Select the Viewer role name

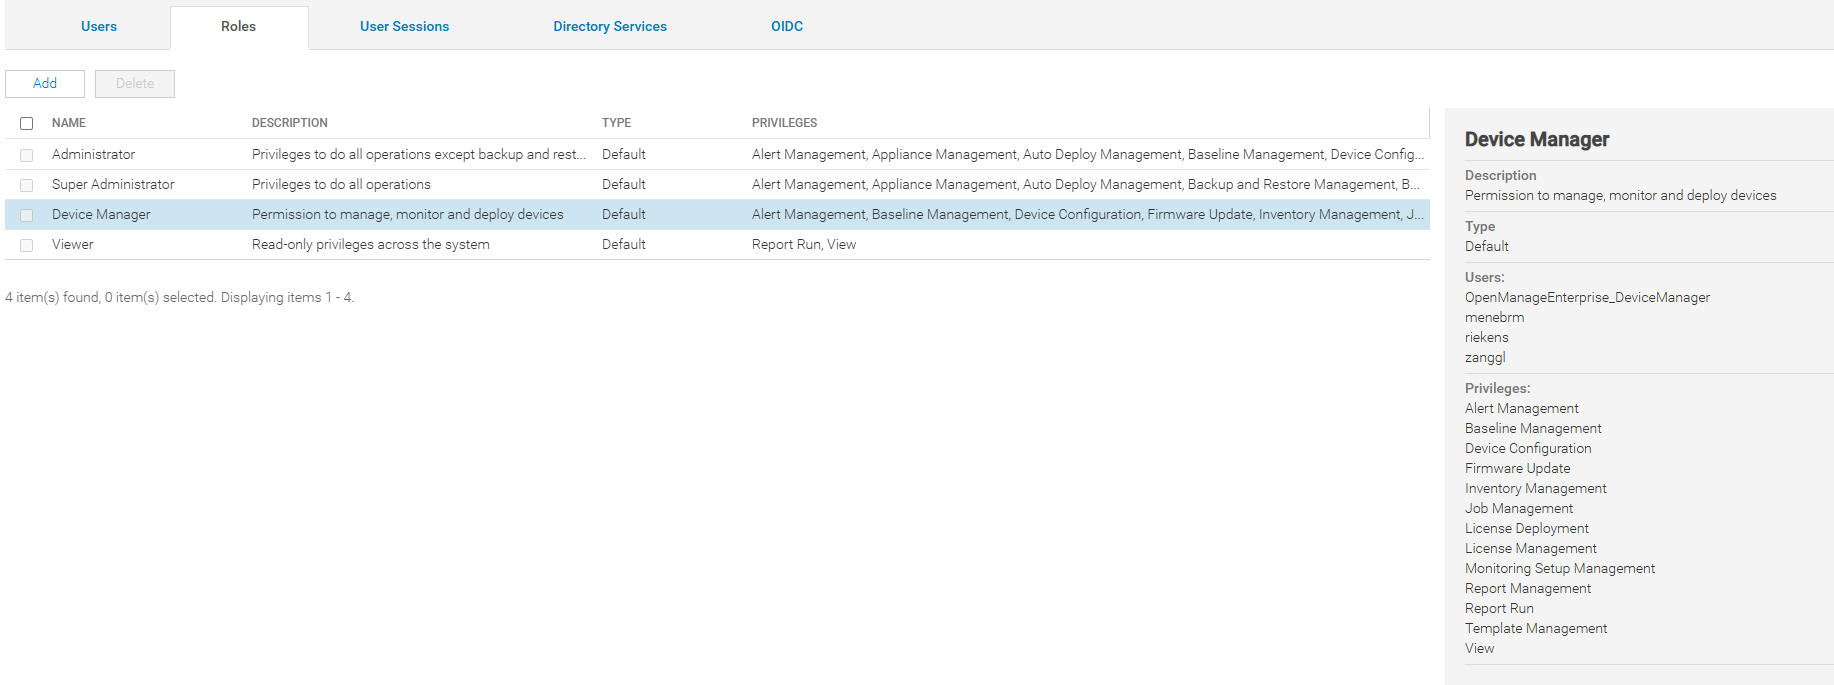[x=73, y=244]
